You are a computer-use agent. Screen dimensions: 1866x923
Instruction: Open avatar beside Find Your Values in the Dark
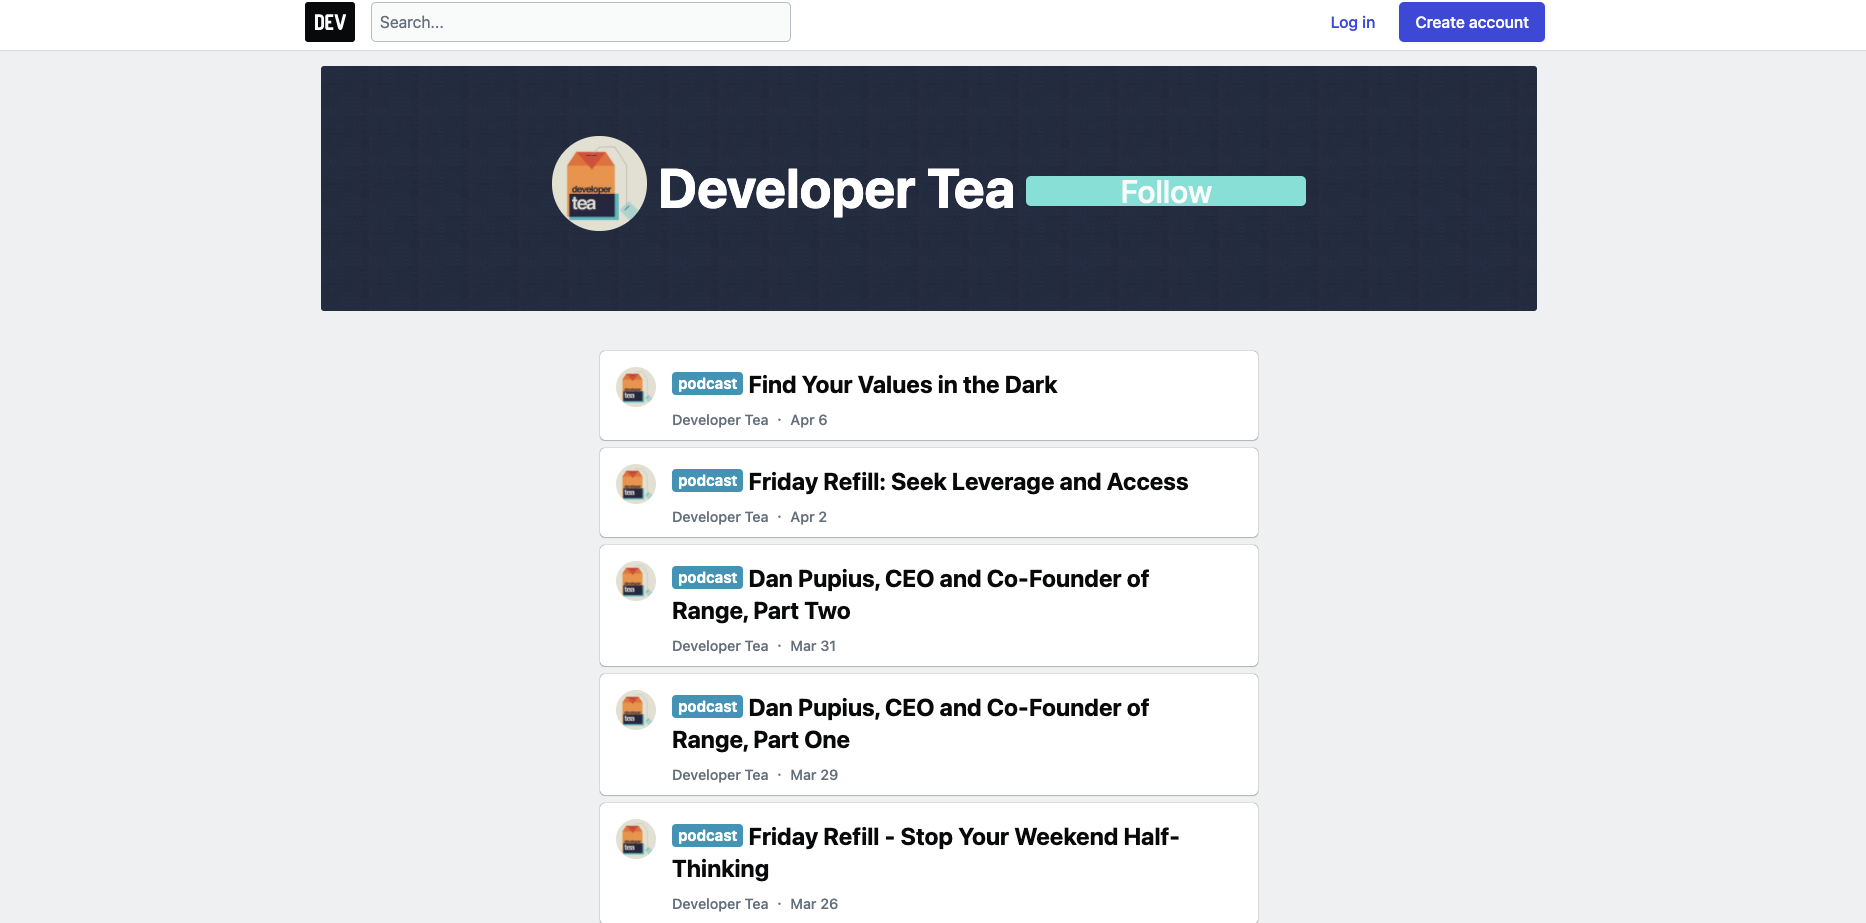point(635,387)
